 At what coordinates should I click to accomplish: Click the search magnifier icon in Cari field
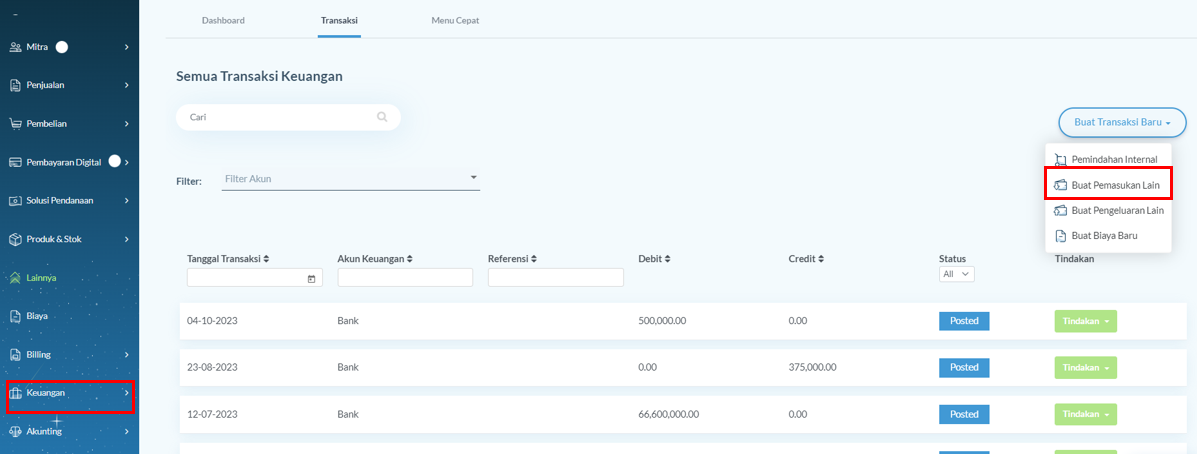382,118
